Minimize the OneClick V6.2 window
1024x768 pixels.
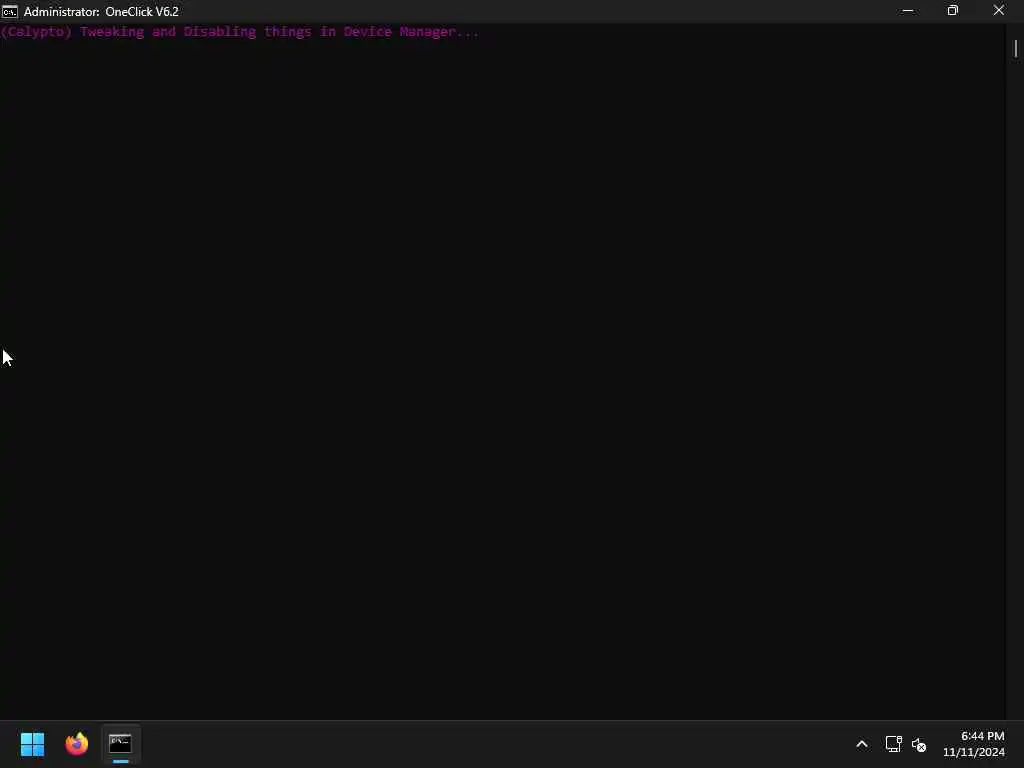click(x=908, y=10)
